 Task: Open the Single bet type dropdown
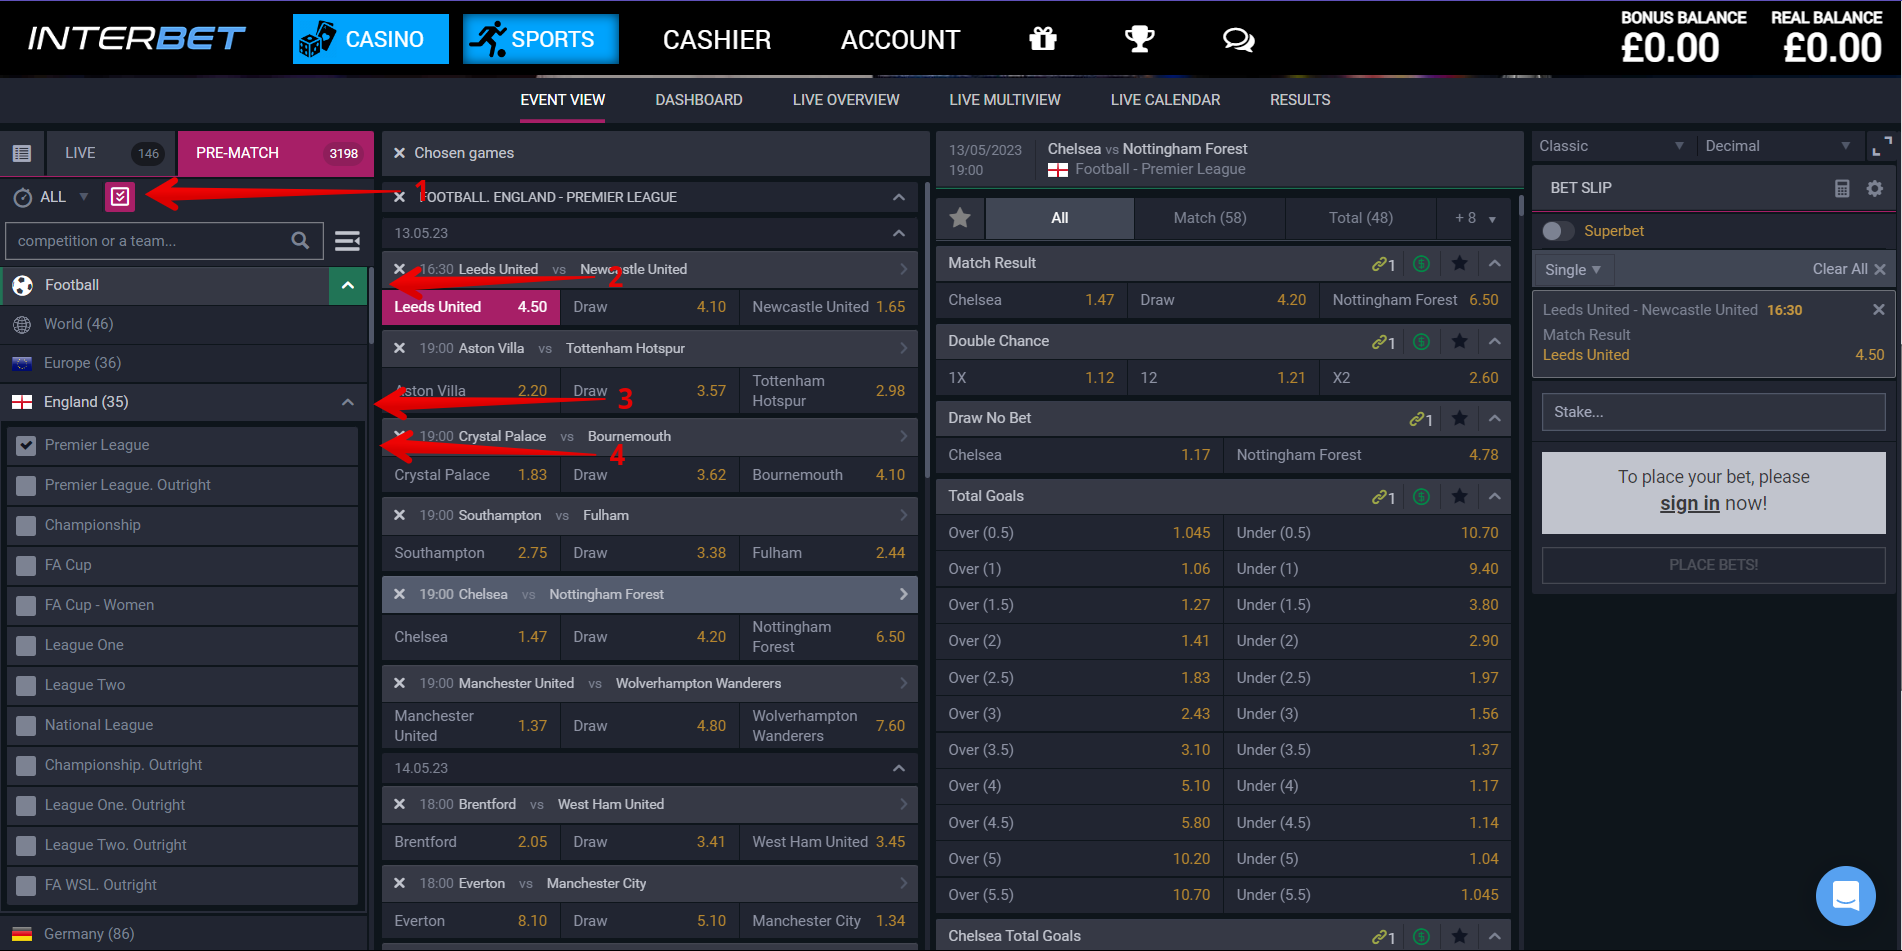(x=1573, y=269)
